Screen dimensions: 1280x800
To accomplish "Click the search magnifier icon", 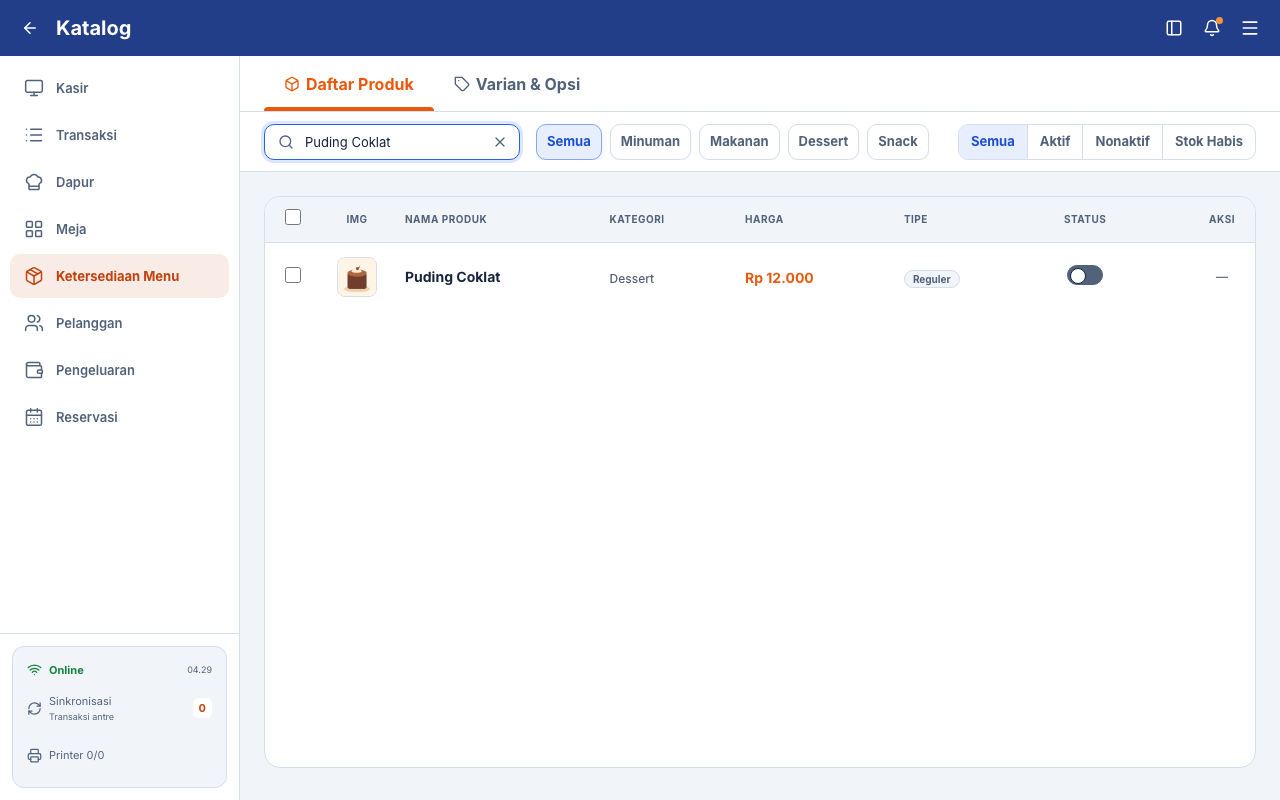I will pos(286,142).
